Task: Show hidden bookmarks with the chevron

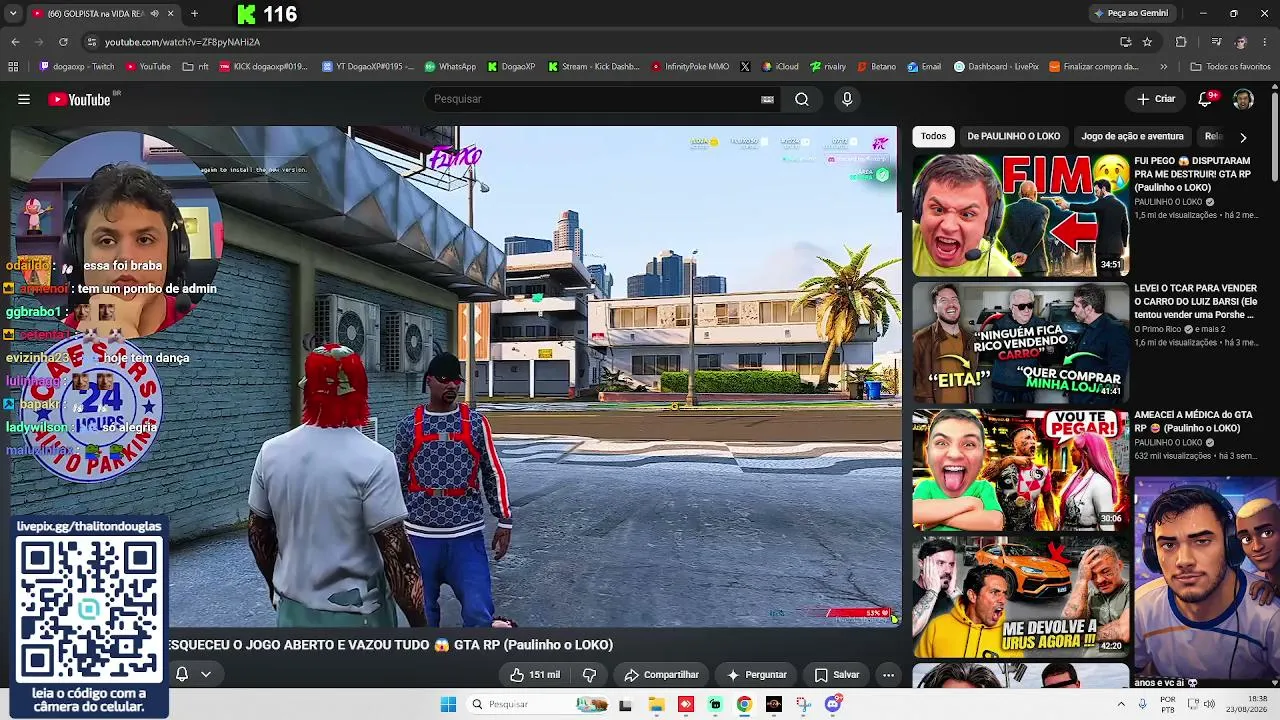Action: point(1163,67)
